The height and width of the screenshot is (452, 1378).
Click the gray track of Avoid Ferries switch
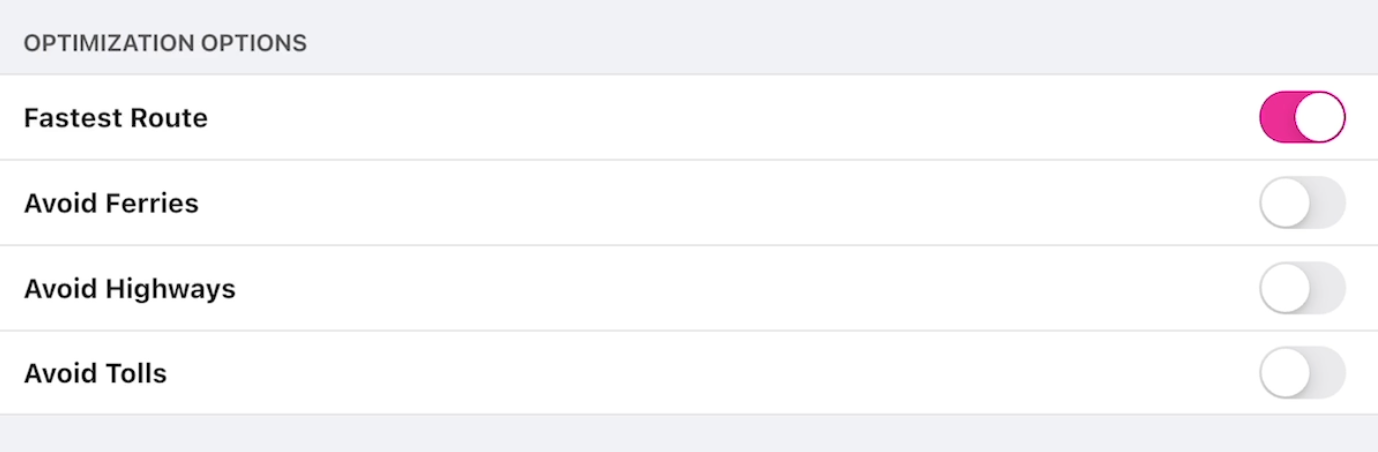click(x=1328, y=202)
